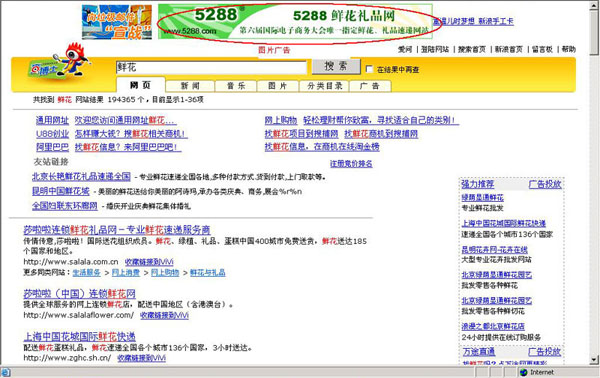Viewport: 600px width, 378px height.
Task: Open the 新浪手工卡 link beside the banner
Action: (496, 21)
